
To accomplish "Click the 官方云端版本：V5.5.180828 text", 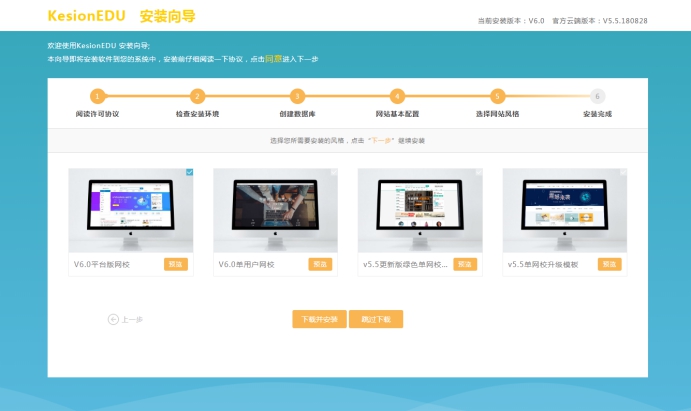I will click(600, 21).
